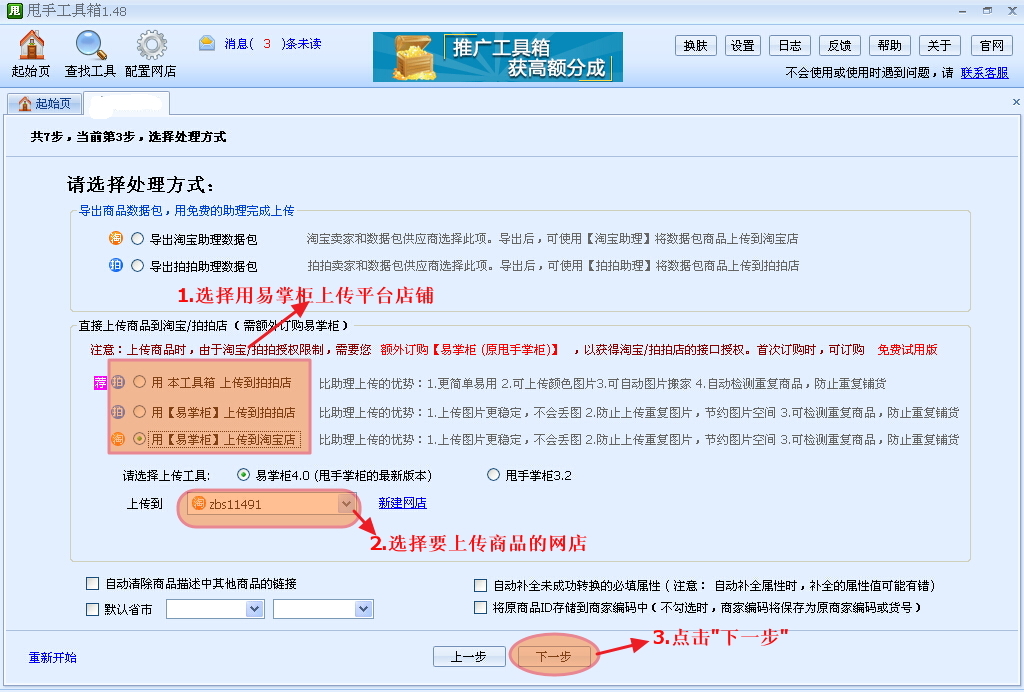Screen dimensions: 1024x692
Task: Click the 新建网店 link
Action: 402,503
